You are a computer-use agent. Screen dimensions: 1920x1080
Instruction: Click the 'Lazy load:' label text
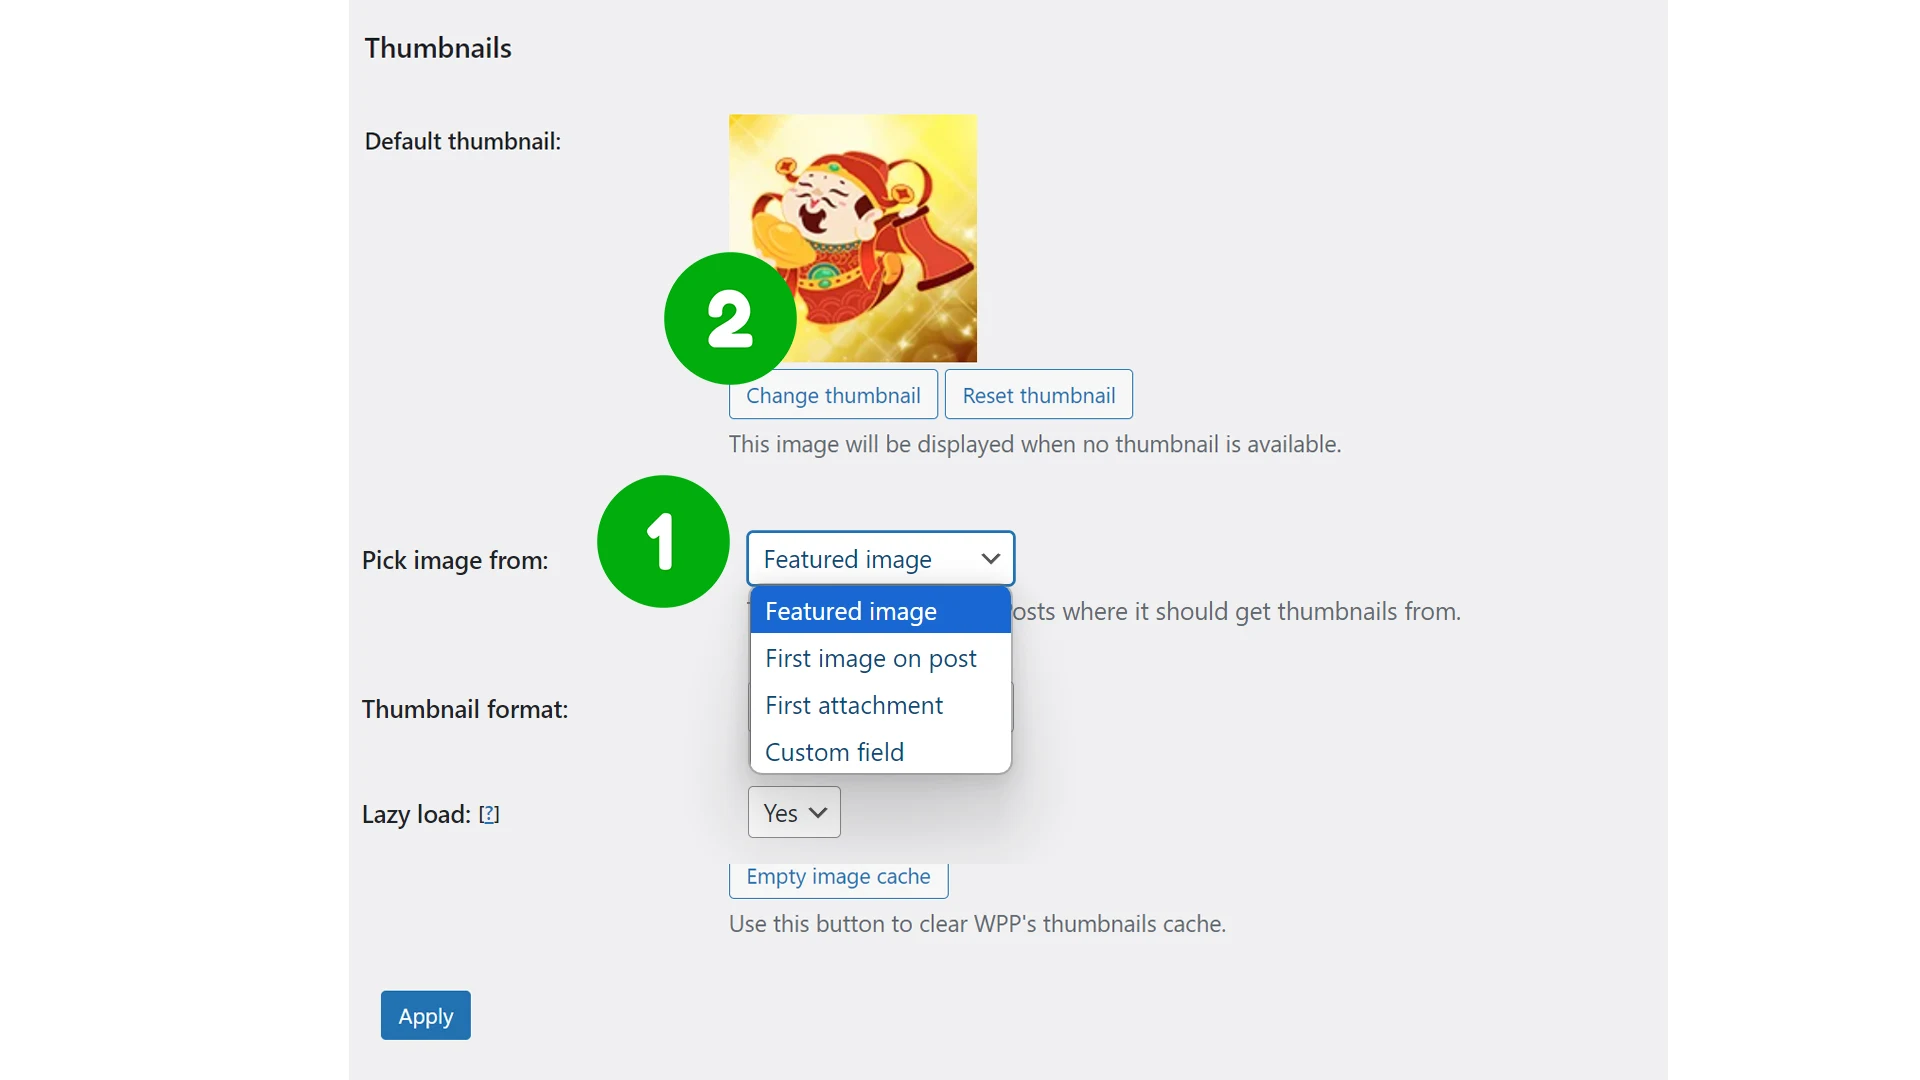point(416,815)
